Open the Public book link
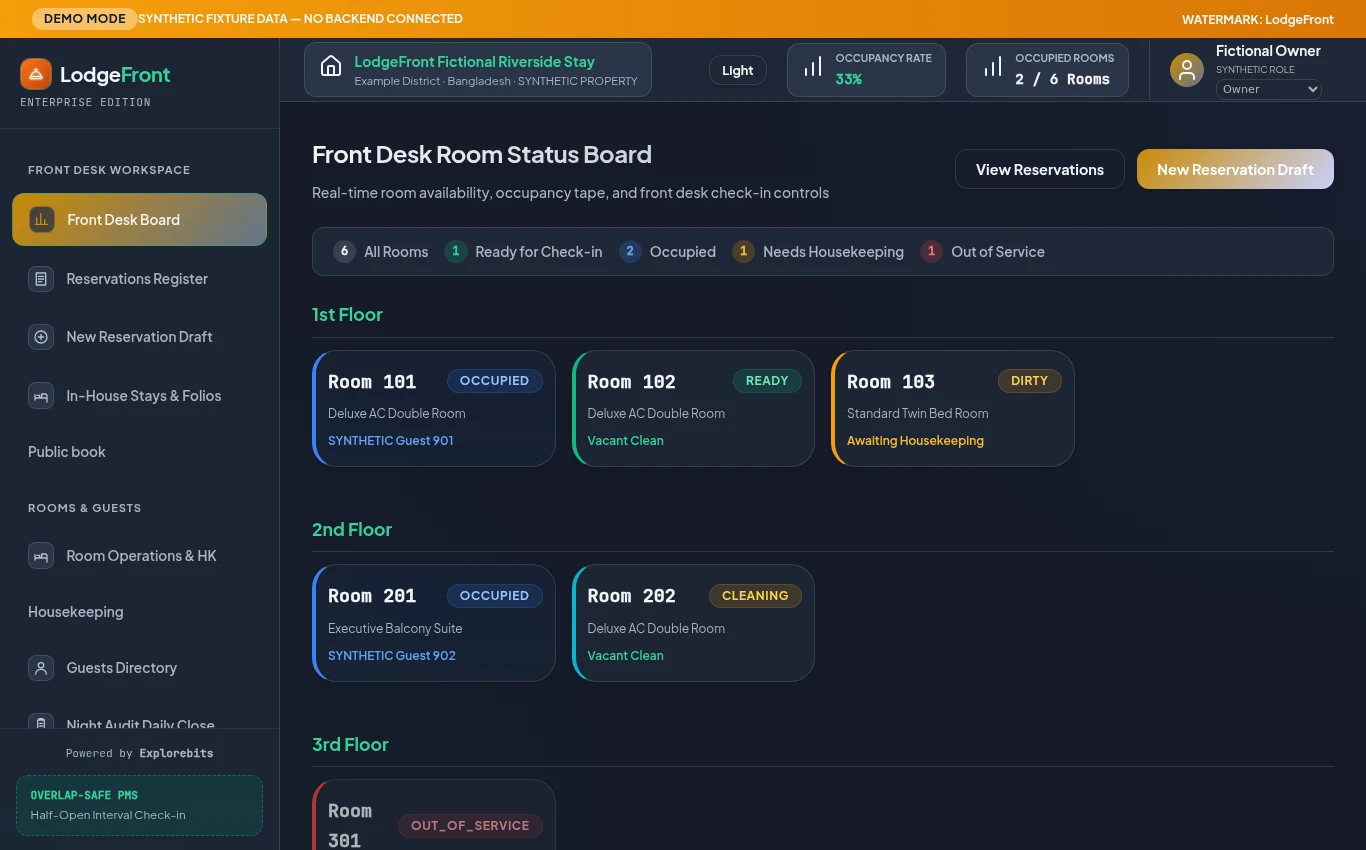 67,452
